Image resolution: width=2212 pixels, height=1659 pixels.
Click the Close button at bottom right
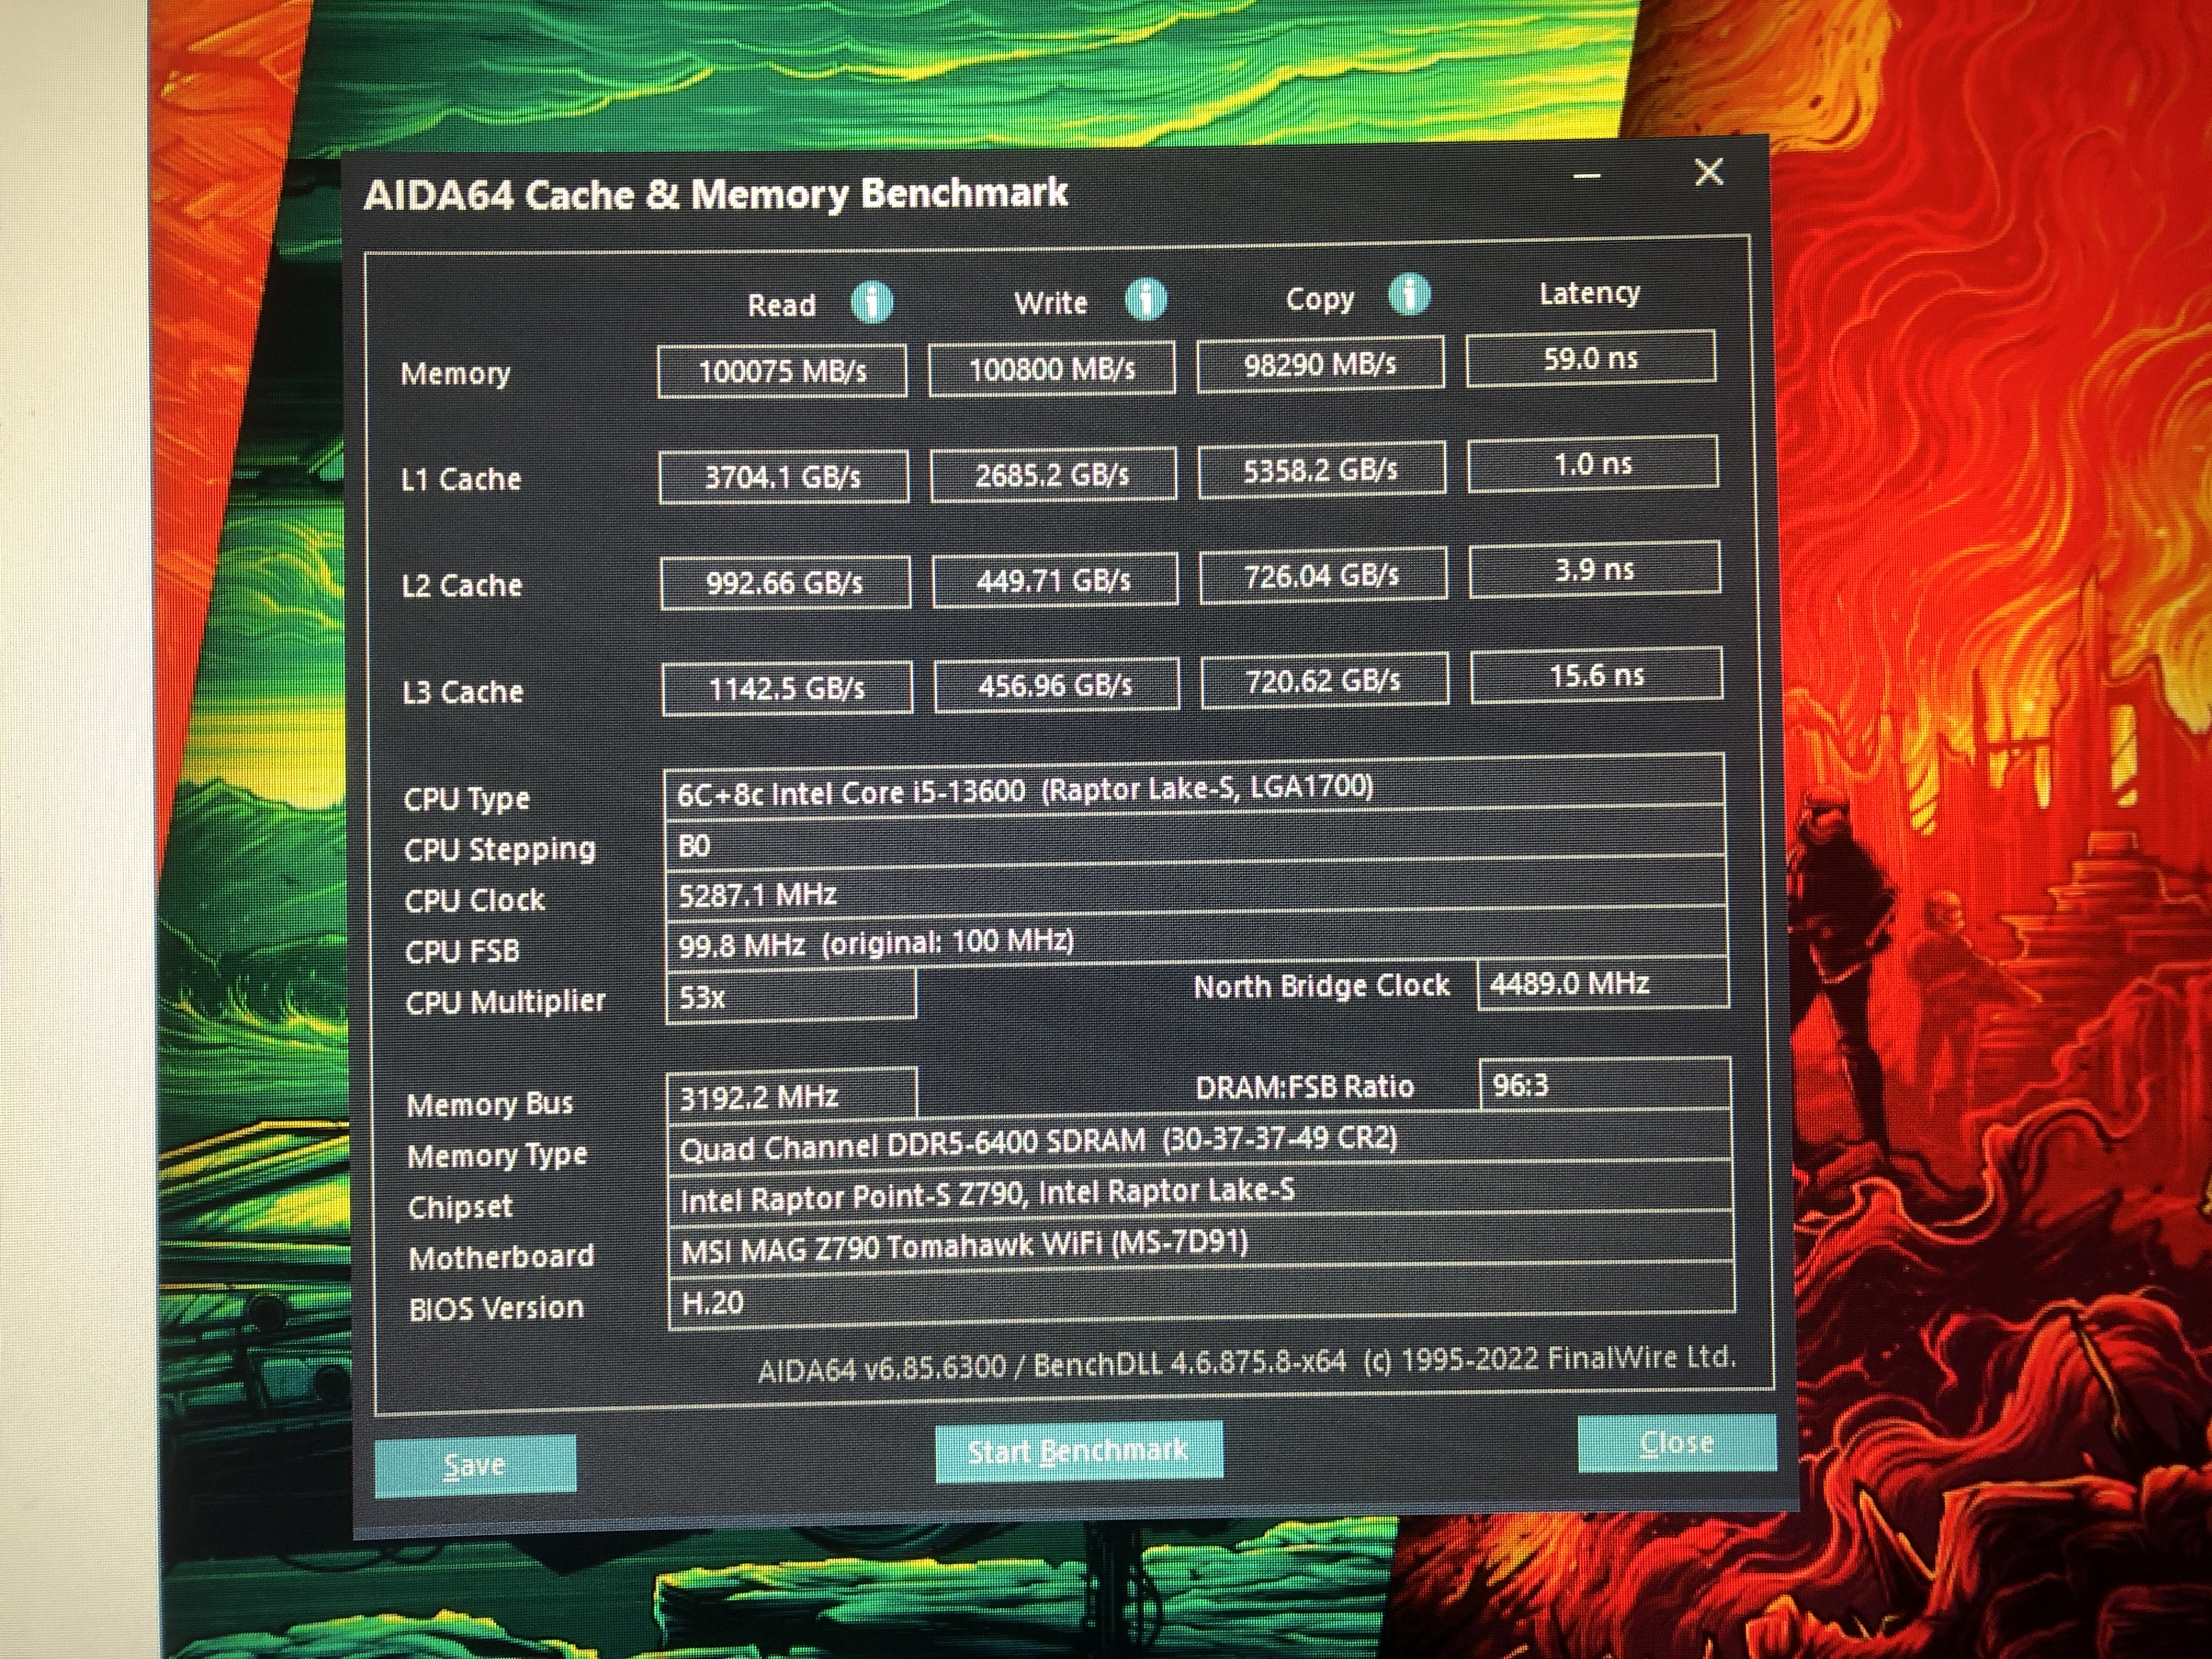[1677, 1442]
